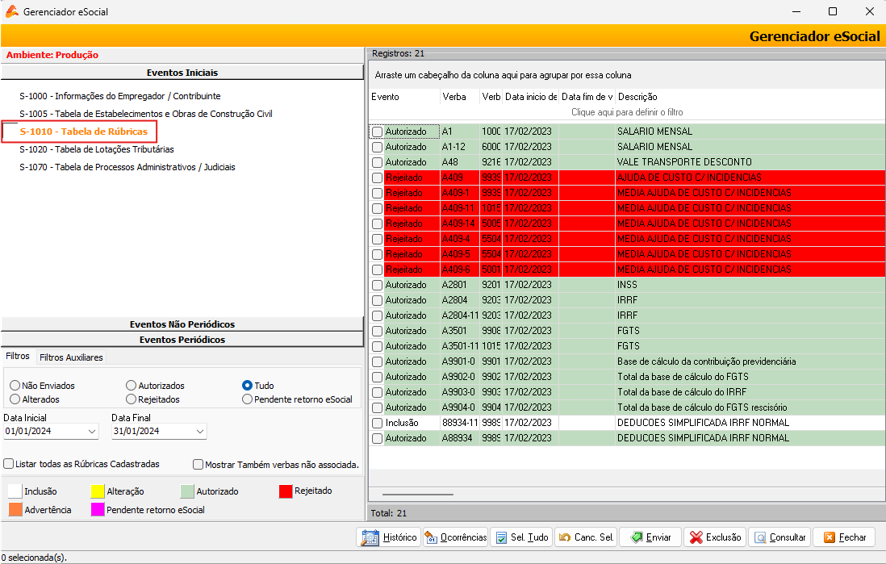Open S-1000 Informações do Empregador event
886x564 pixels.
point(120,96)
